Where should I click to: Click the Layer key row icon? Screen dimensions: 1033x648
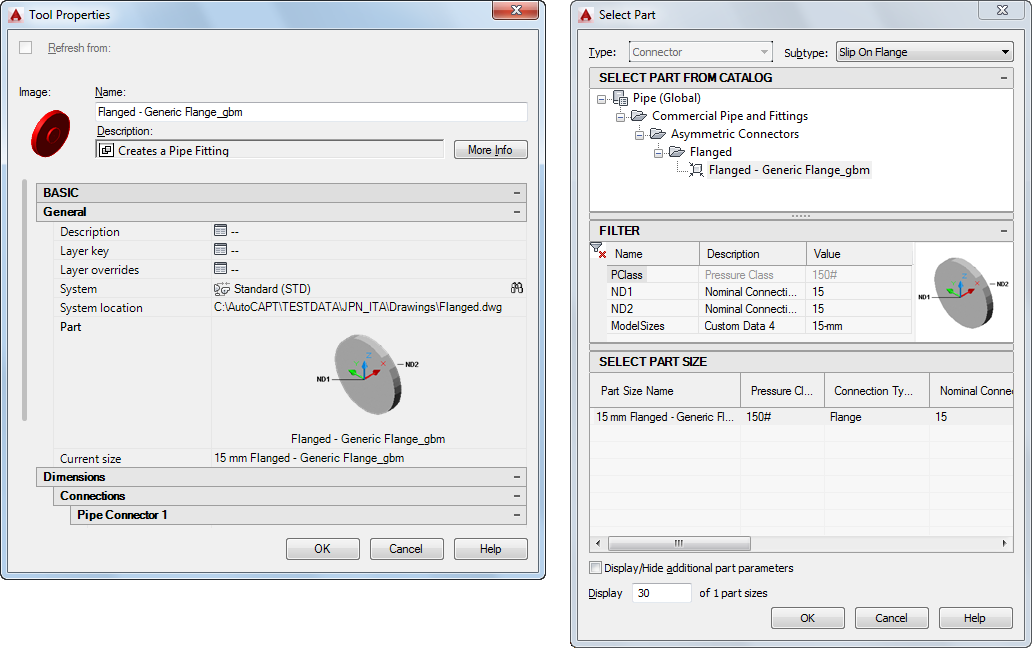221,250
